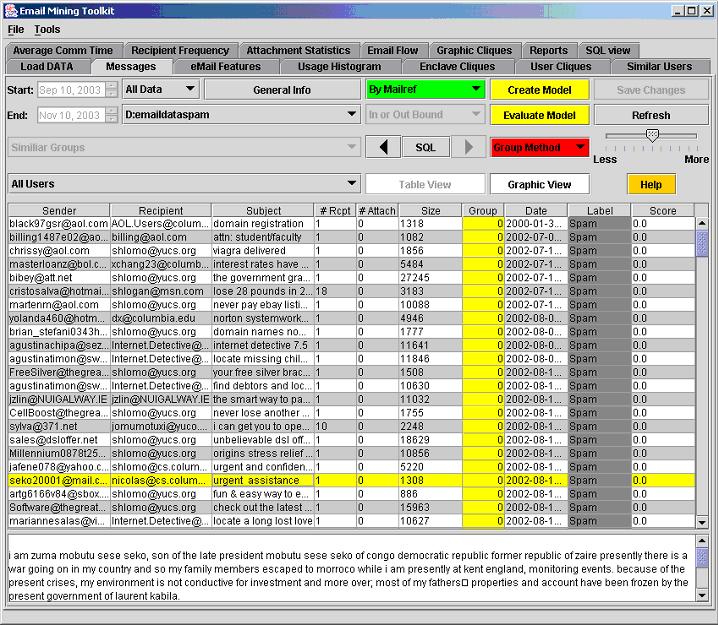Click the right arrow button beside SQL
Viewport: 718px width, 625px height.
467,147
